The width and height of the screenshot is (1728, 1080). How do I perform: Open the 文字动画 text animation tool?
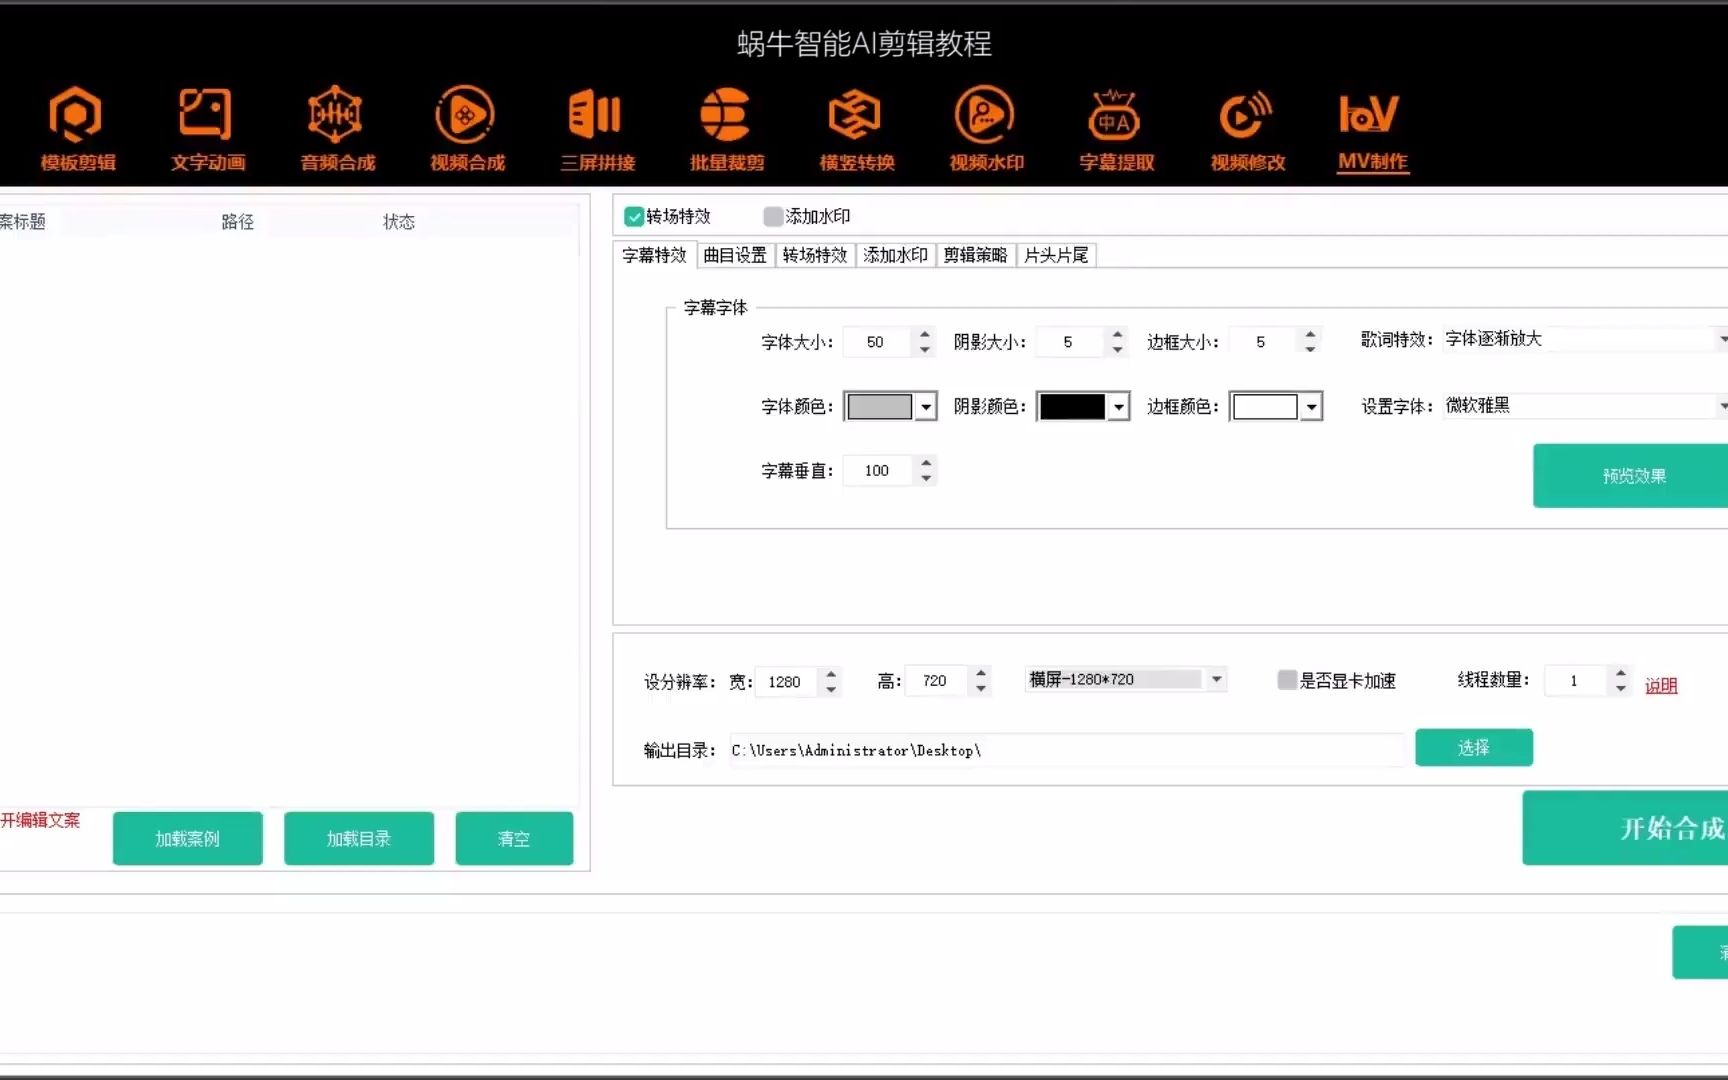pos(207,130)
